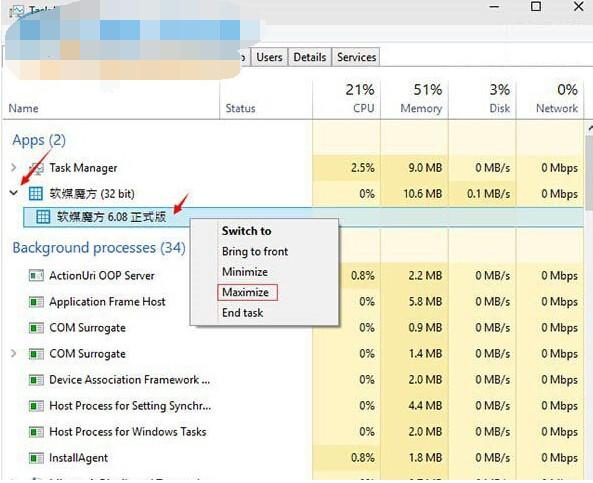Open the Users tab
593x483 pixels.
(x=269, y=57)
